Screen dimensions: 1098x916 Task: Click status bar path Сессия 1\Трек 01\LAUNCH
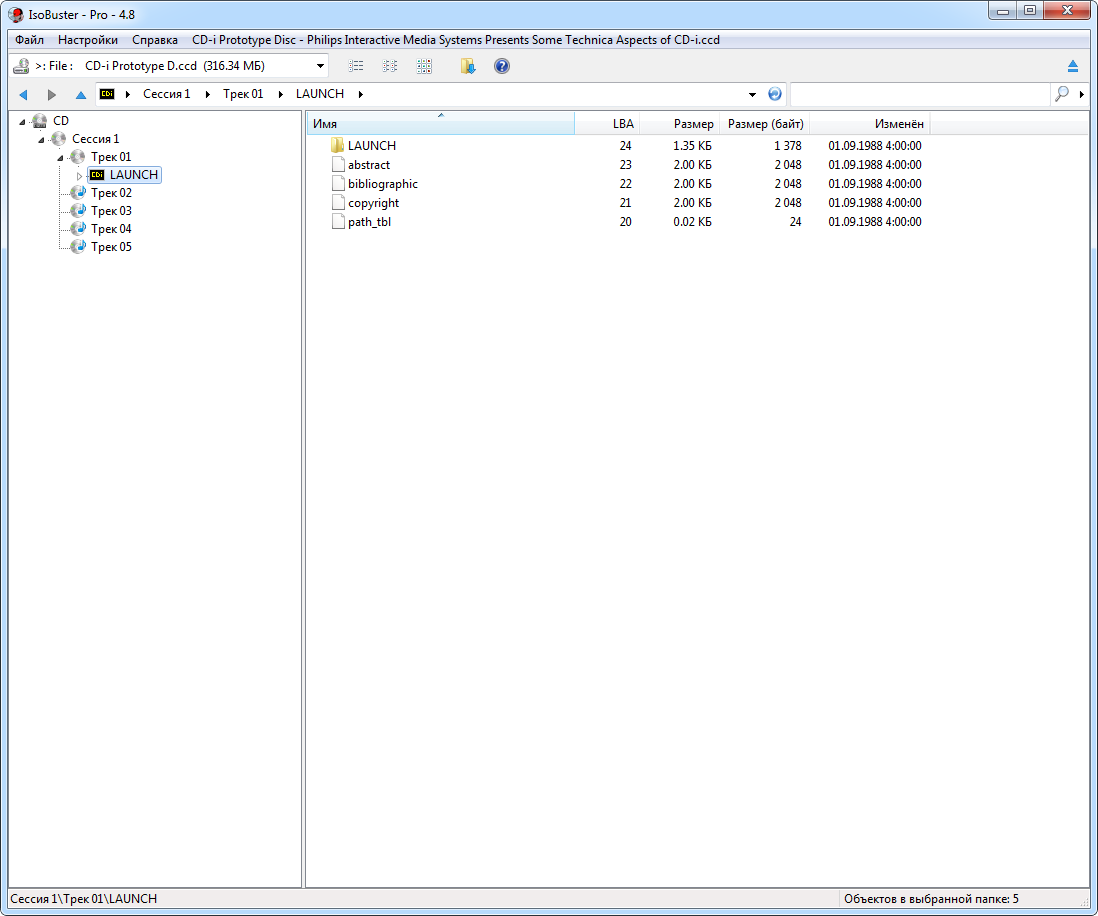click(84, 898)
